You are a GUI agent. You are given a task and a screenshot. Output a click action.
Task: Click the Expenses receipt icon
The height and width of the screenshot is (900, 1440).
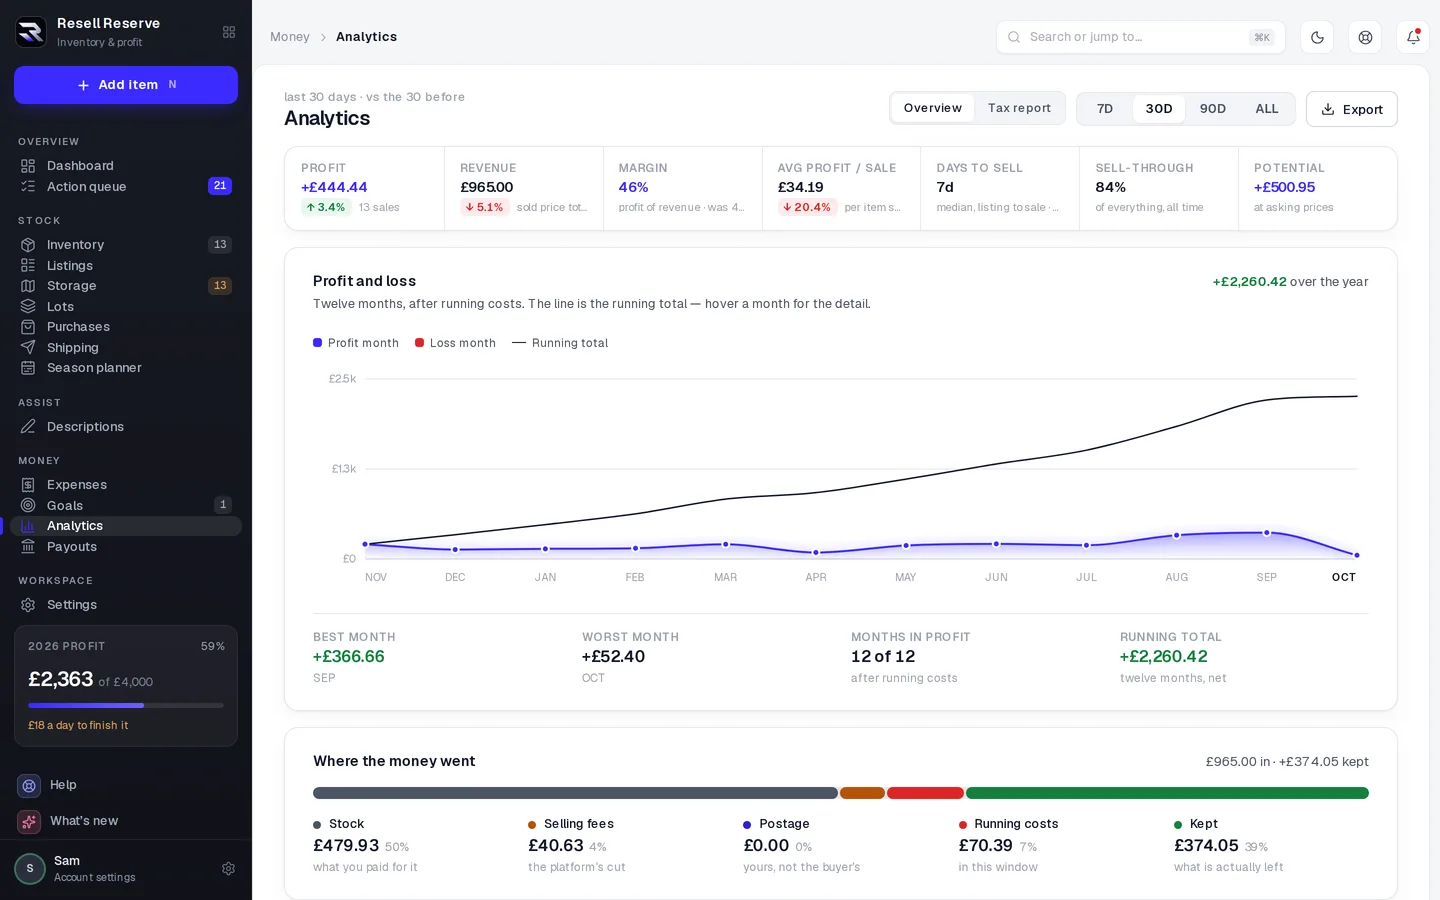(28, 485)
